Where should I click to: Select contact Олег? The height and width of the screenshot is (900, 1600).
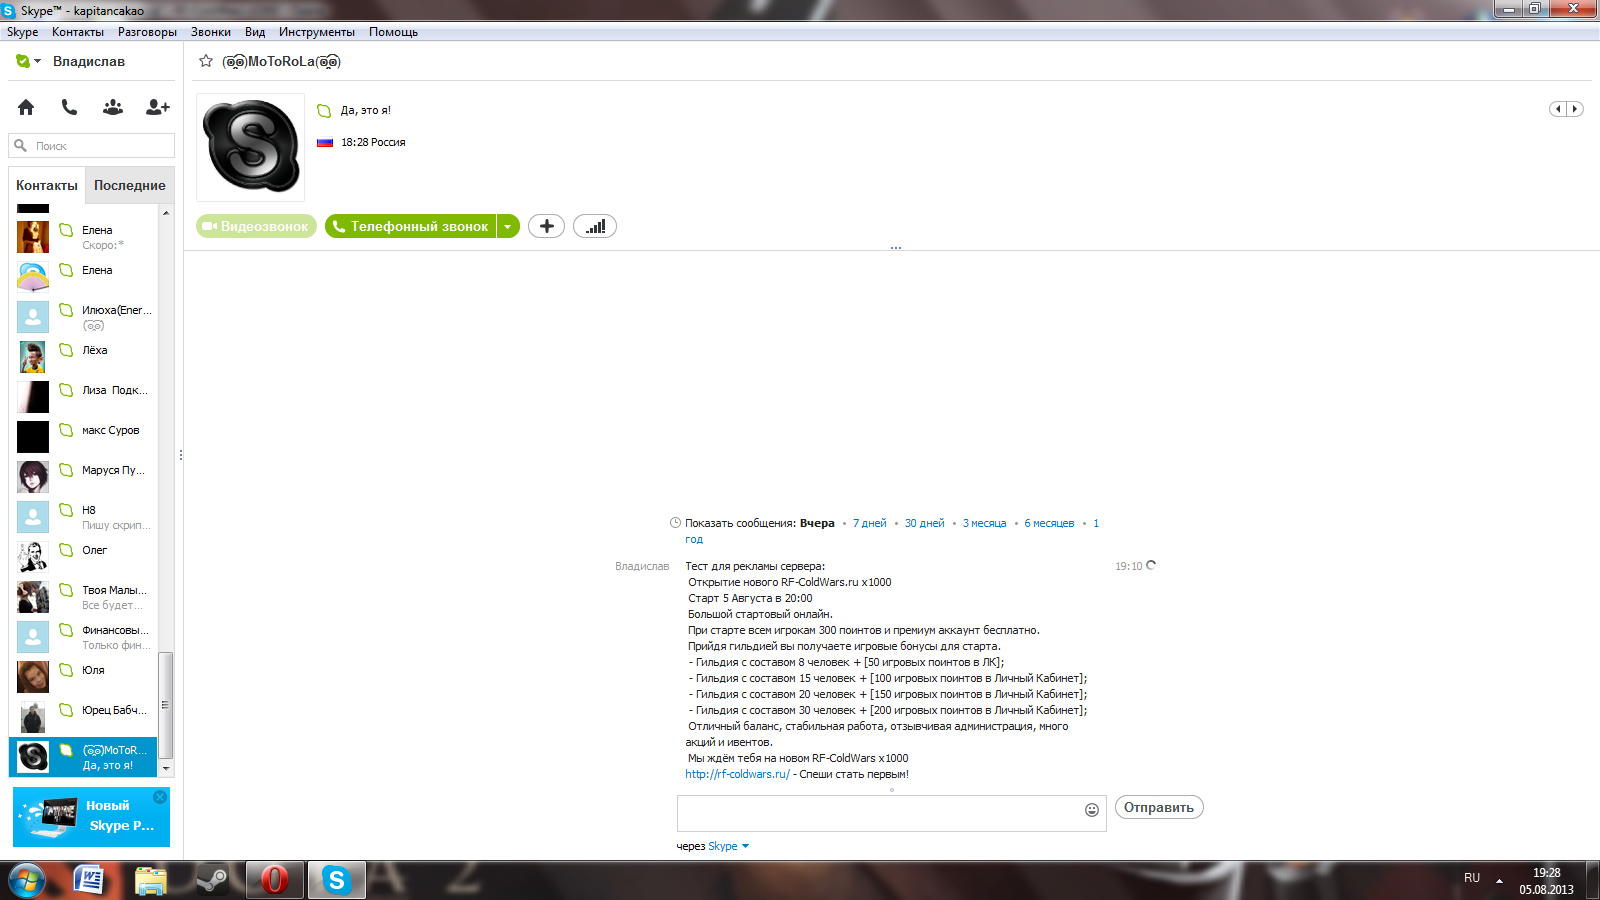pyautogui.click(x=84, y=557)
